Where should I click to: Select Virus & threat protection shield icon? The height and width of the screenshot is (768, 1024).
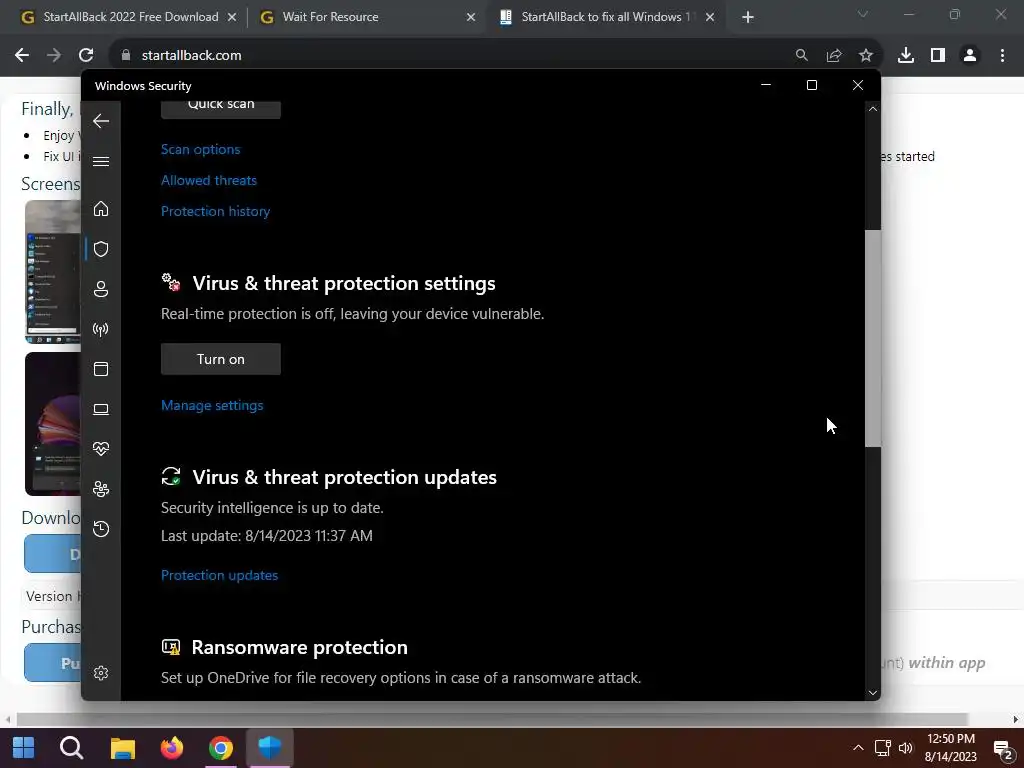tap(101, 249)
